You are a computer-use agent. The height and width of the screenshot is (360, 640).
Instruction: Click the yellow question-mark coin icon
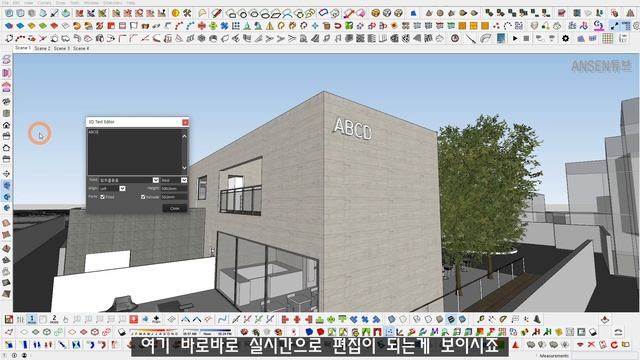tap(176, 13)
